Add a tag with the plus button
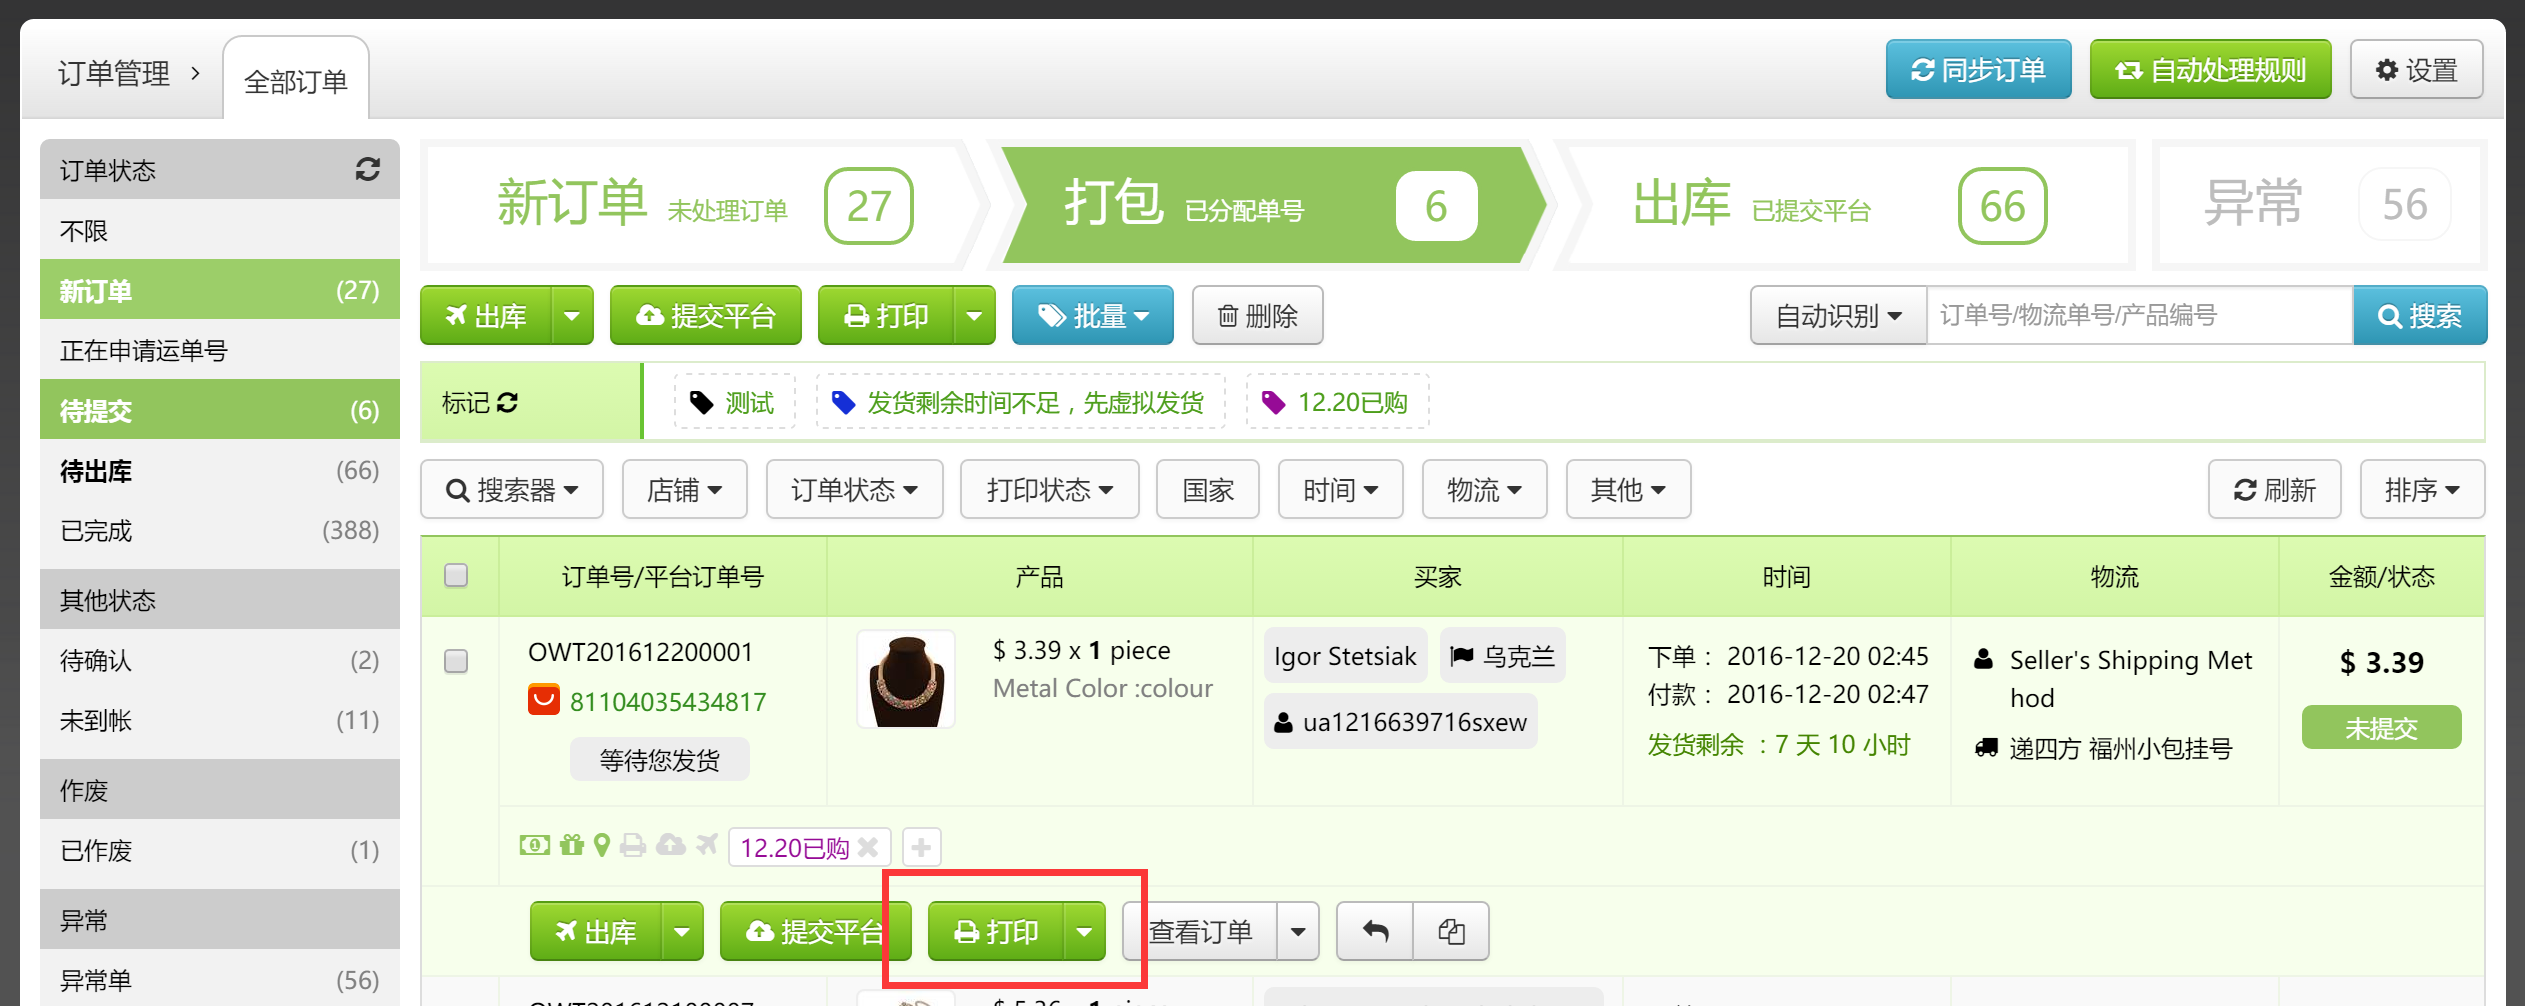 pyautogui.click(x=921, y=848)
